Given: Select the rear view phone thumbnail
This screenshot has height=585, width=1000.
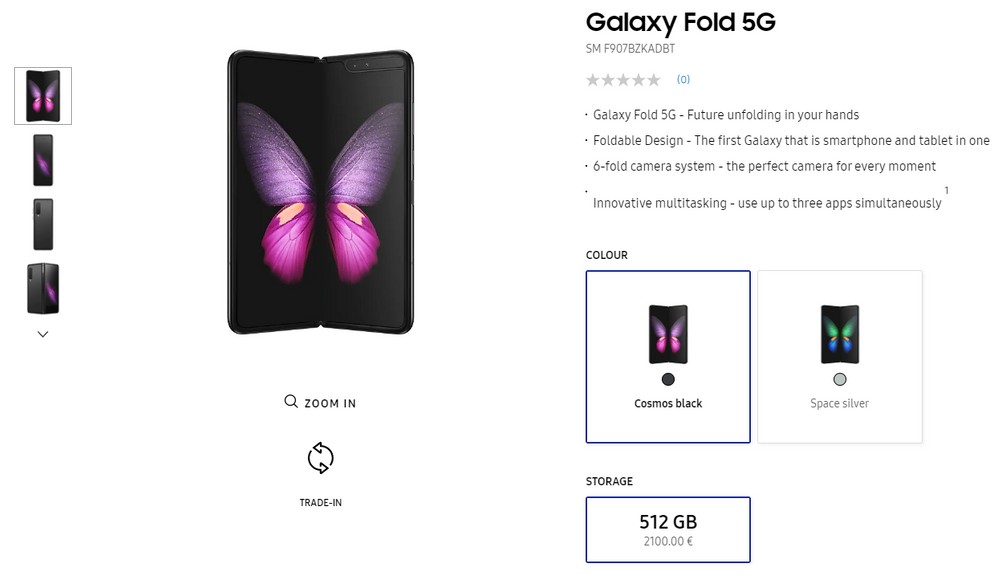Looking at the screenshot, I should tap(43, 224).
